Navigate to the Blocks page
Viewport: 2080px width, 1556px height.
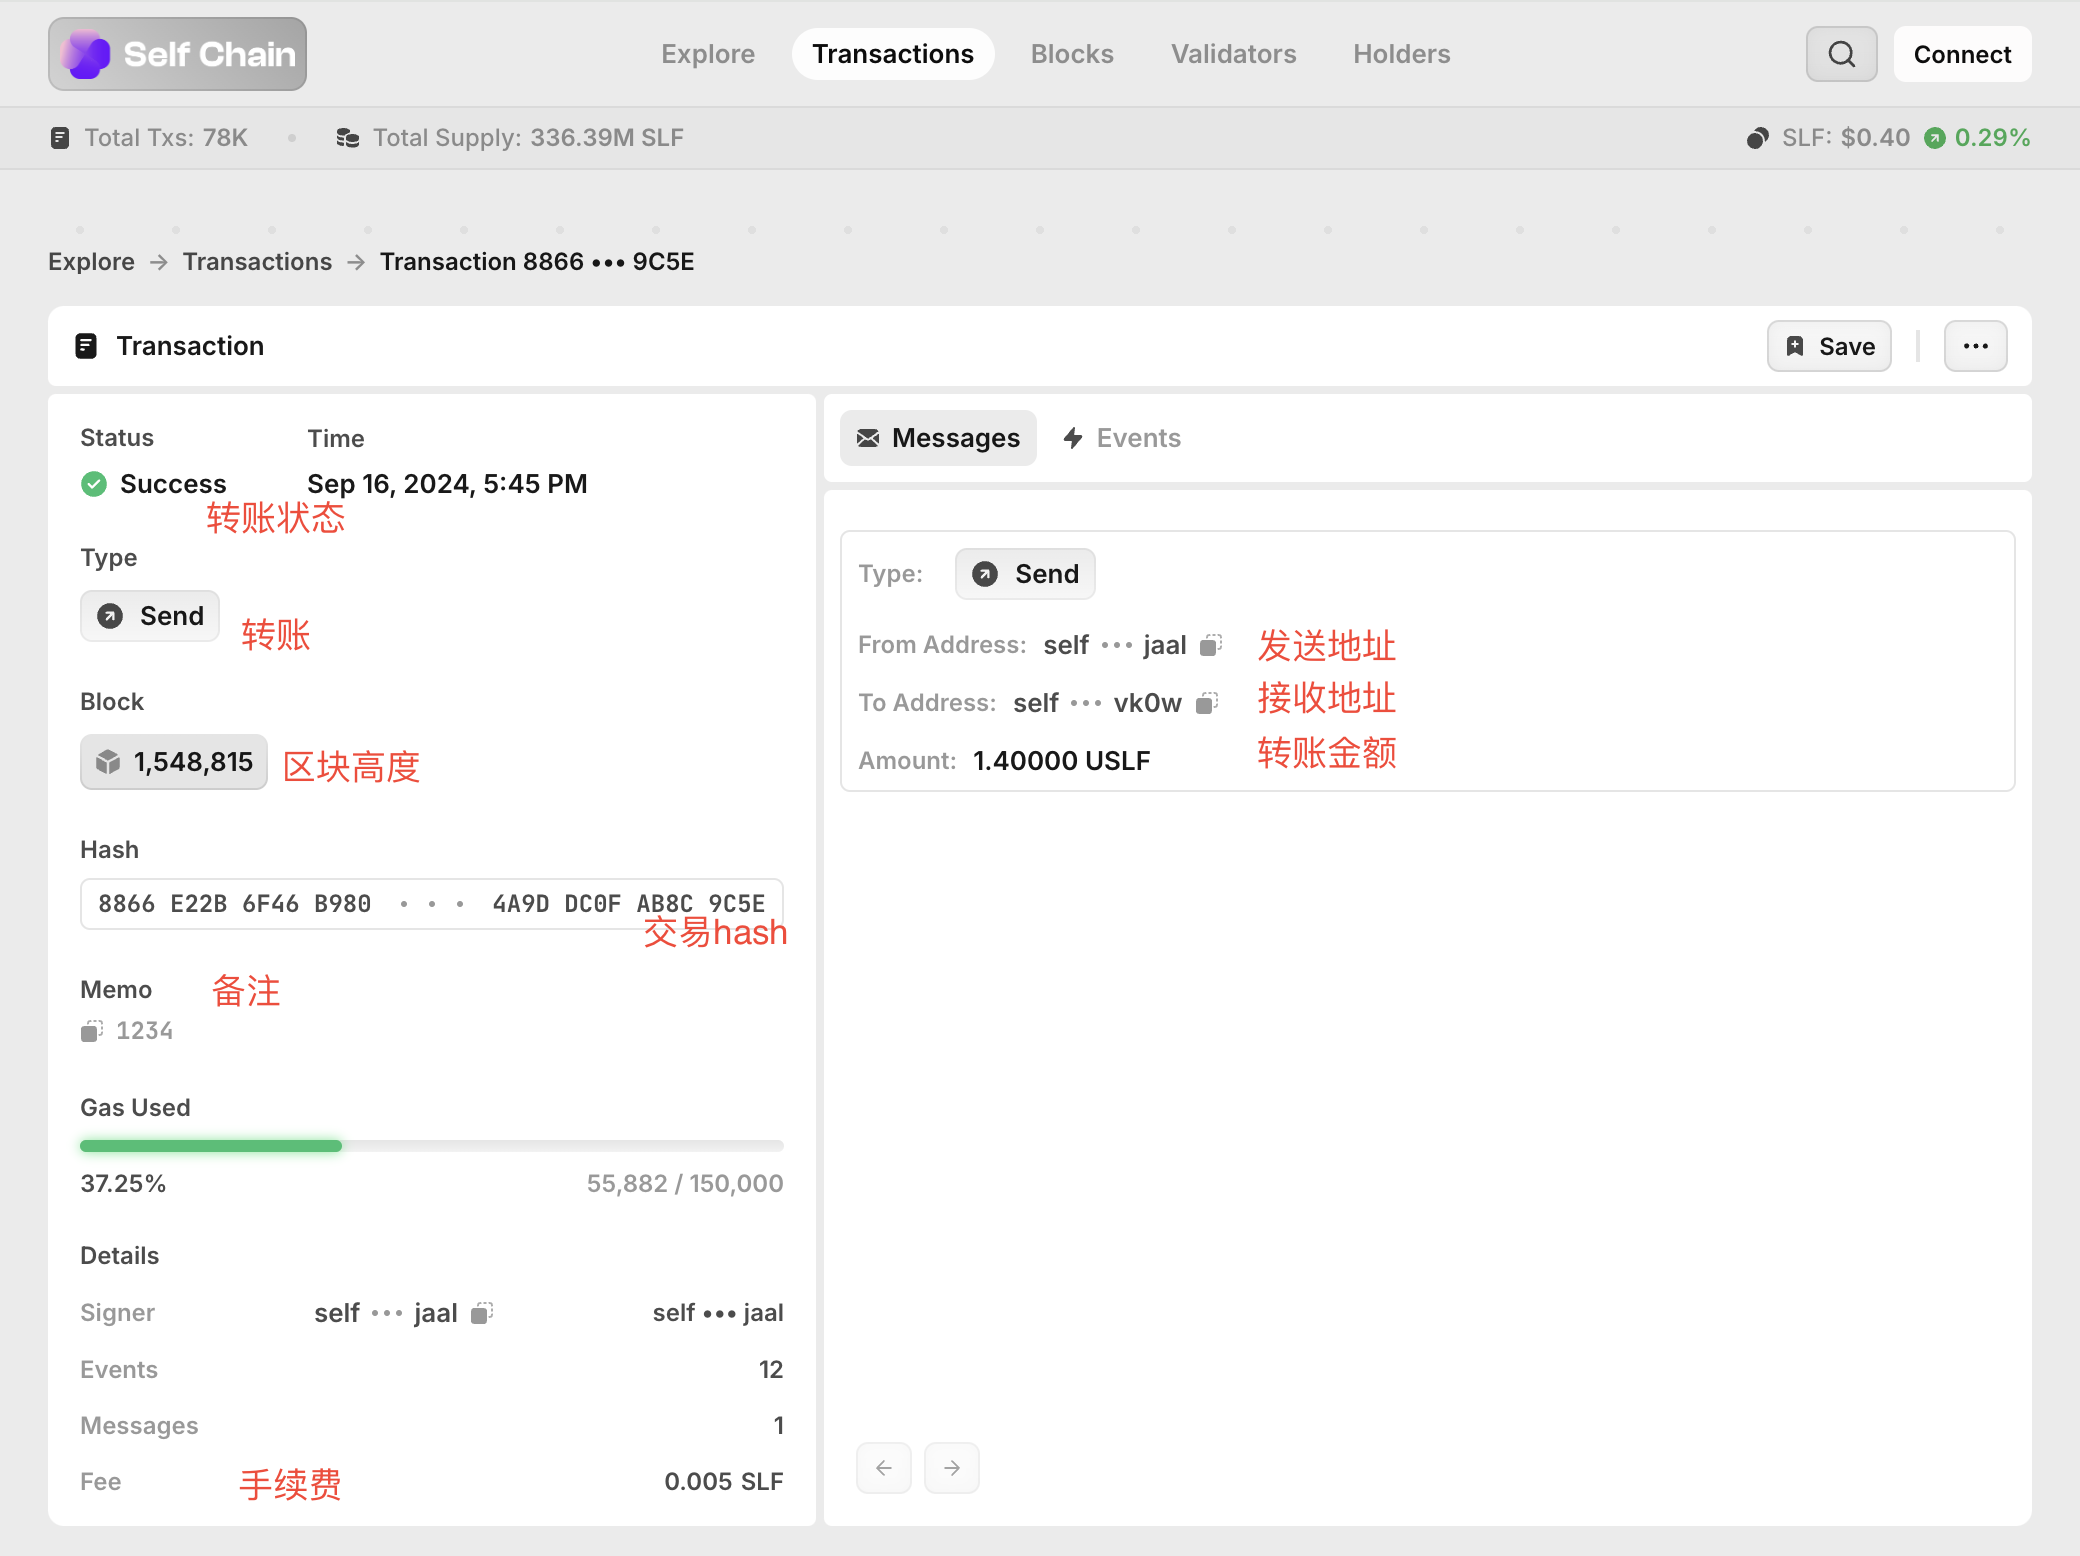pos(1072,54)
